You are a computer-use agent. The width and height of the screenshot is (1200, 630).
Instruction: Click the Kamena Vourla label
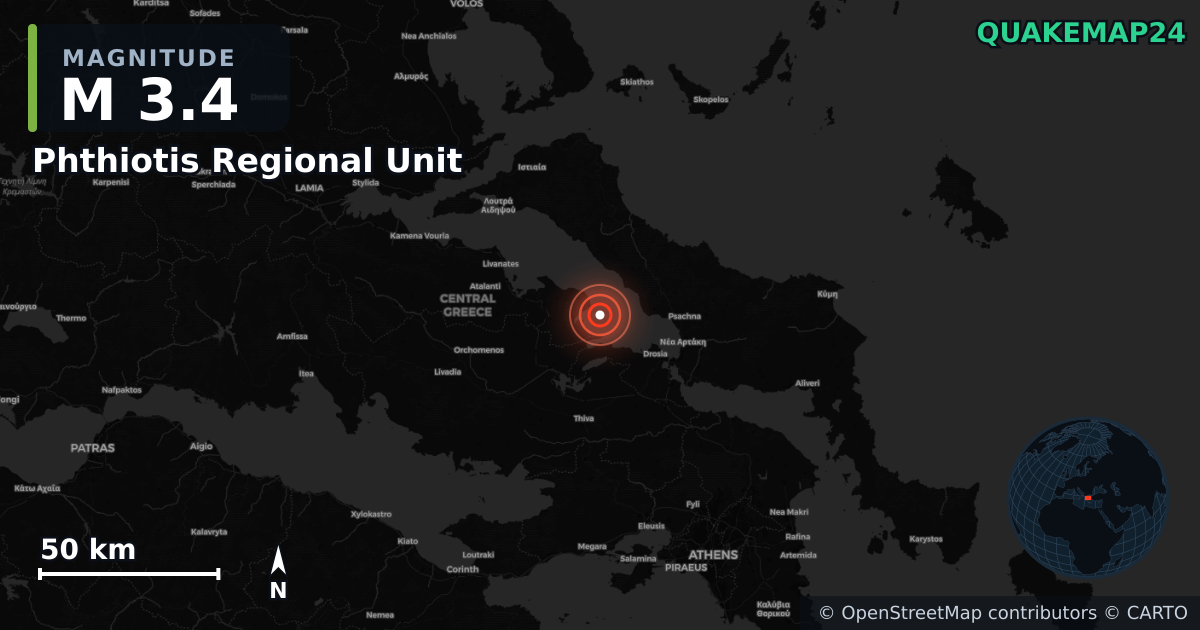[x=419, y=236]
